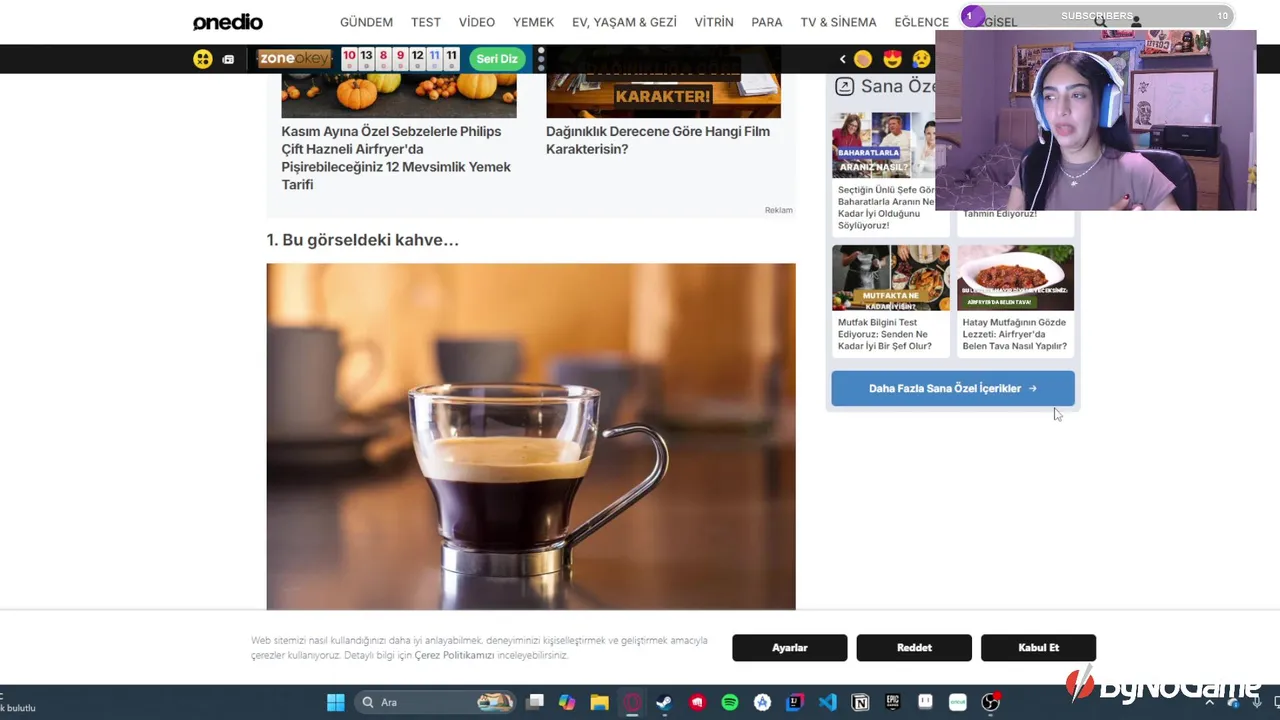Click the small game icon beside yellow emoji
The width and height of the screenshot is (1280, 720).
pos(228,59)
